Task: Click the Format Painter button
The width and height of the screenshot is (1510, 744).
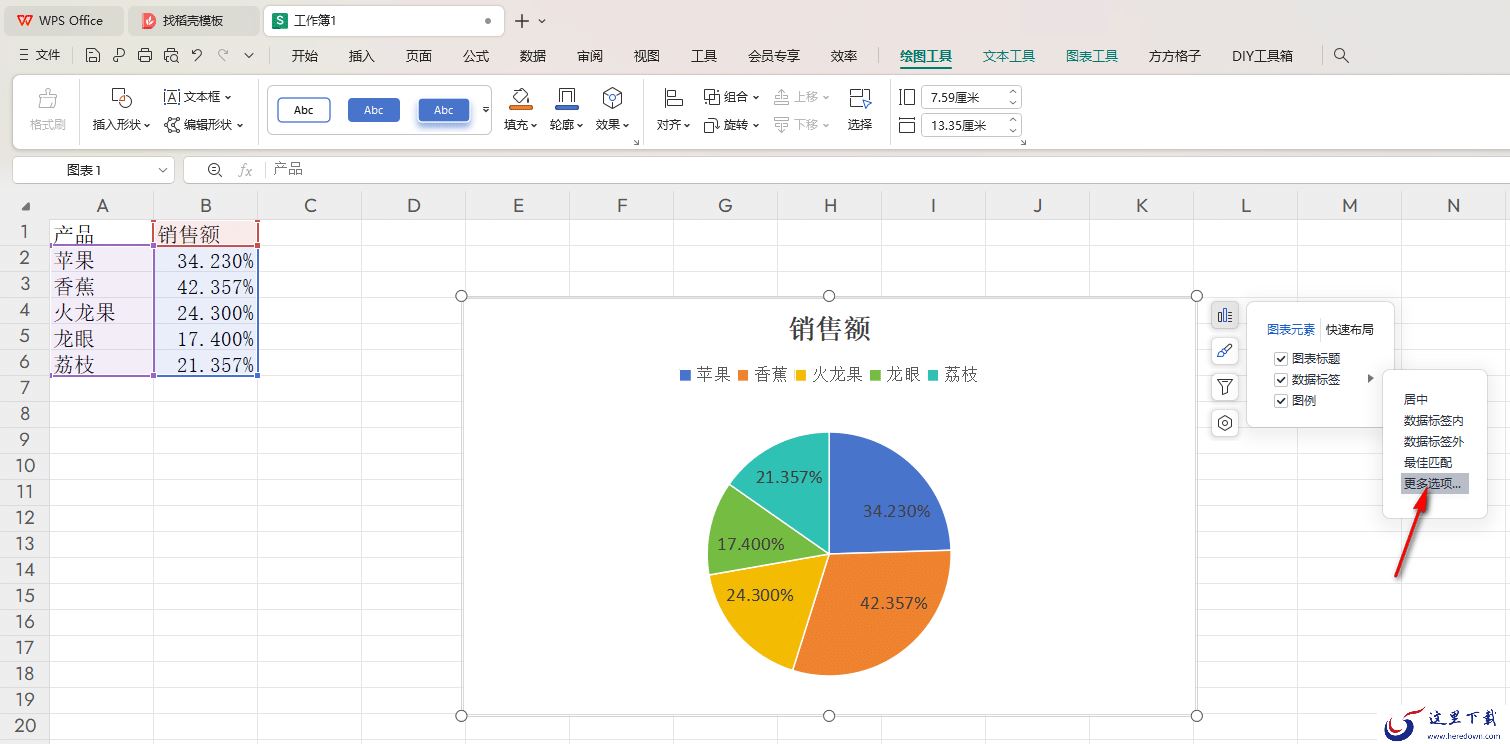Action: 48,110
